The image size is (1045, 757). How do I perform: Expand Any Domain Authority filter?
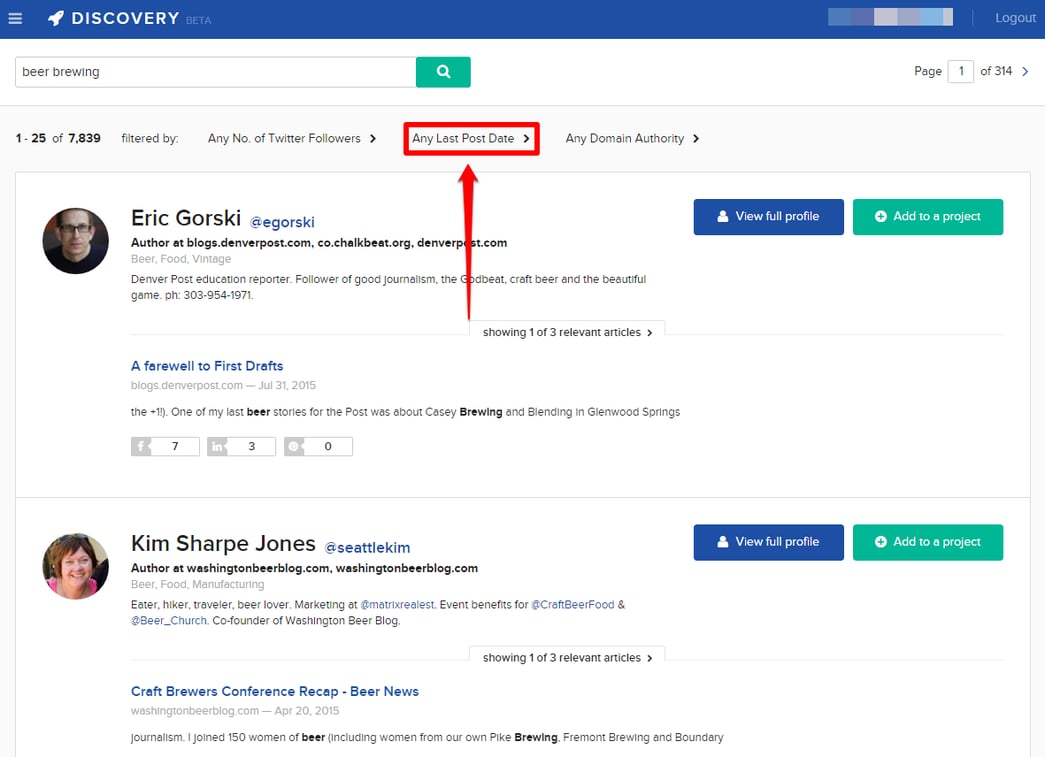click(632, 139)
